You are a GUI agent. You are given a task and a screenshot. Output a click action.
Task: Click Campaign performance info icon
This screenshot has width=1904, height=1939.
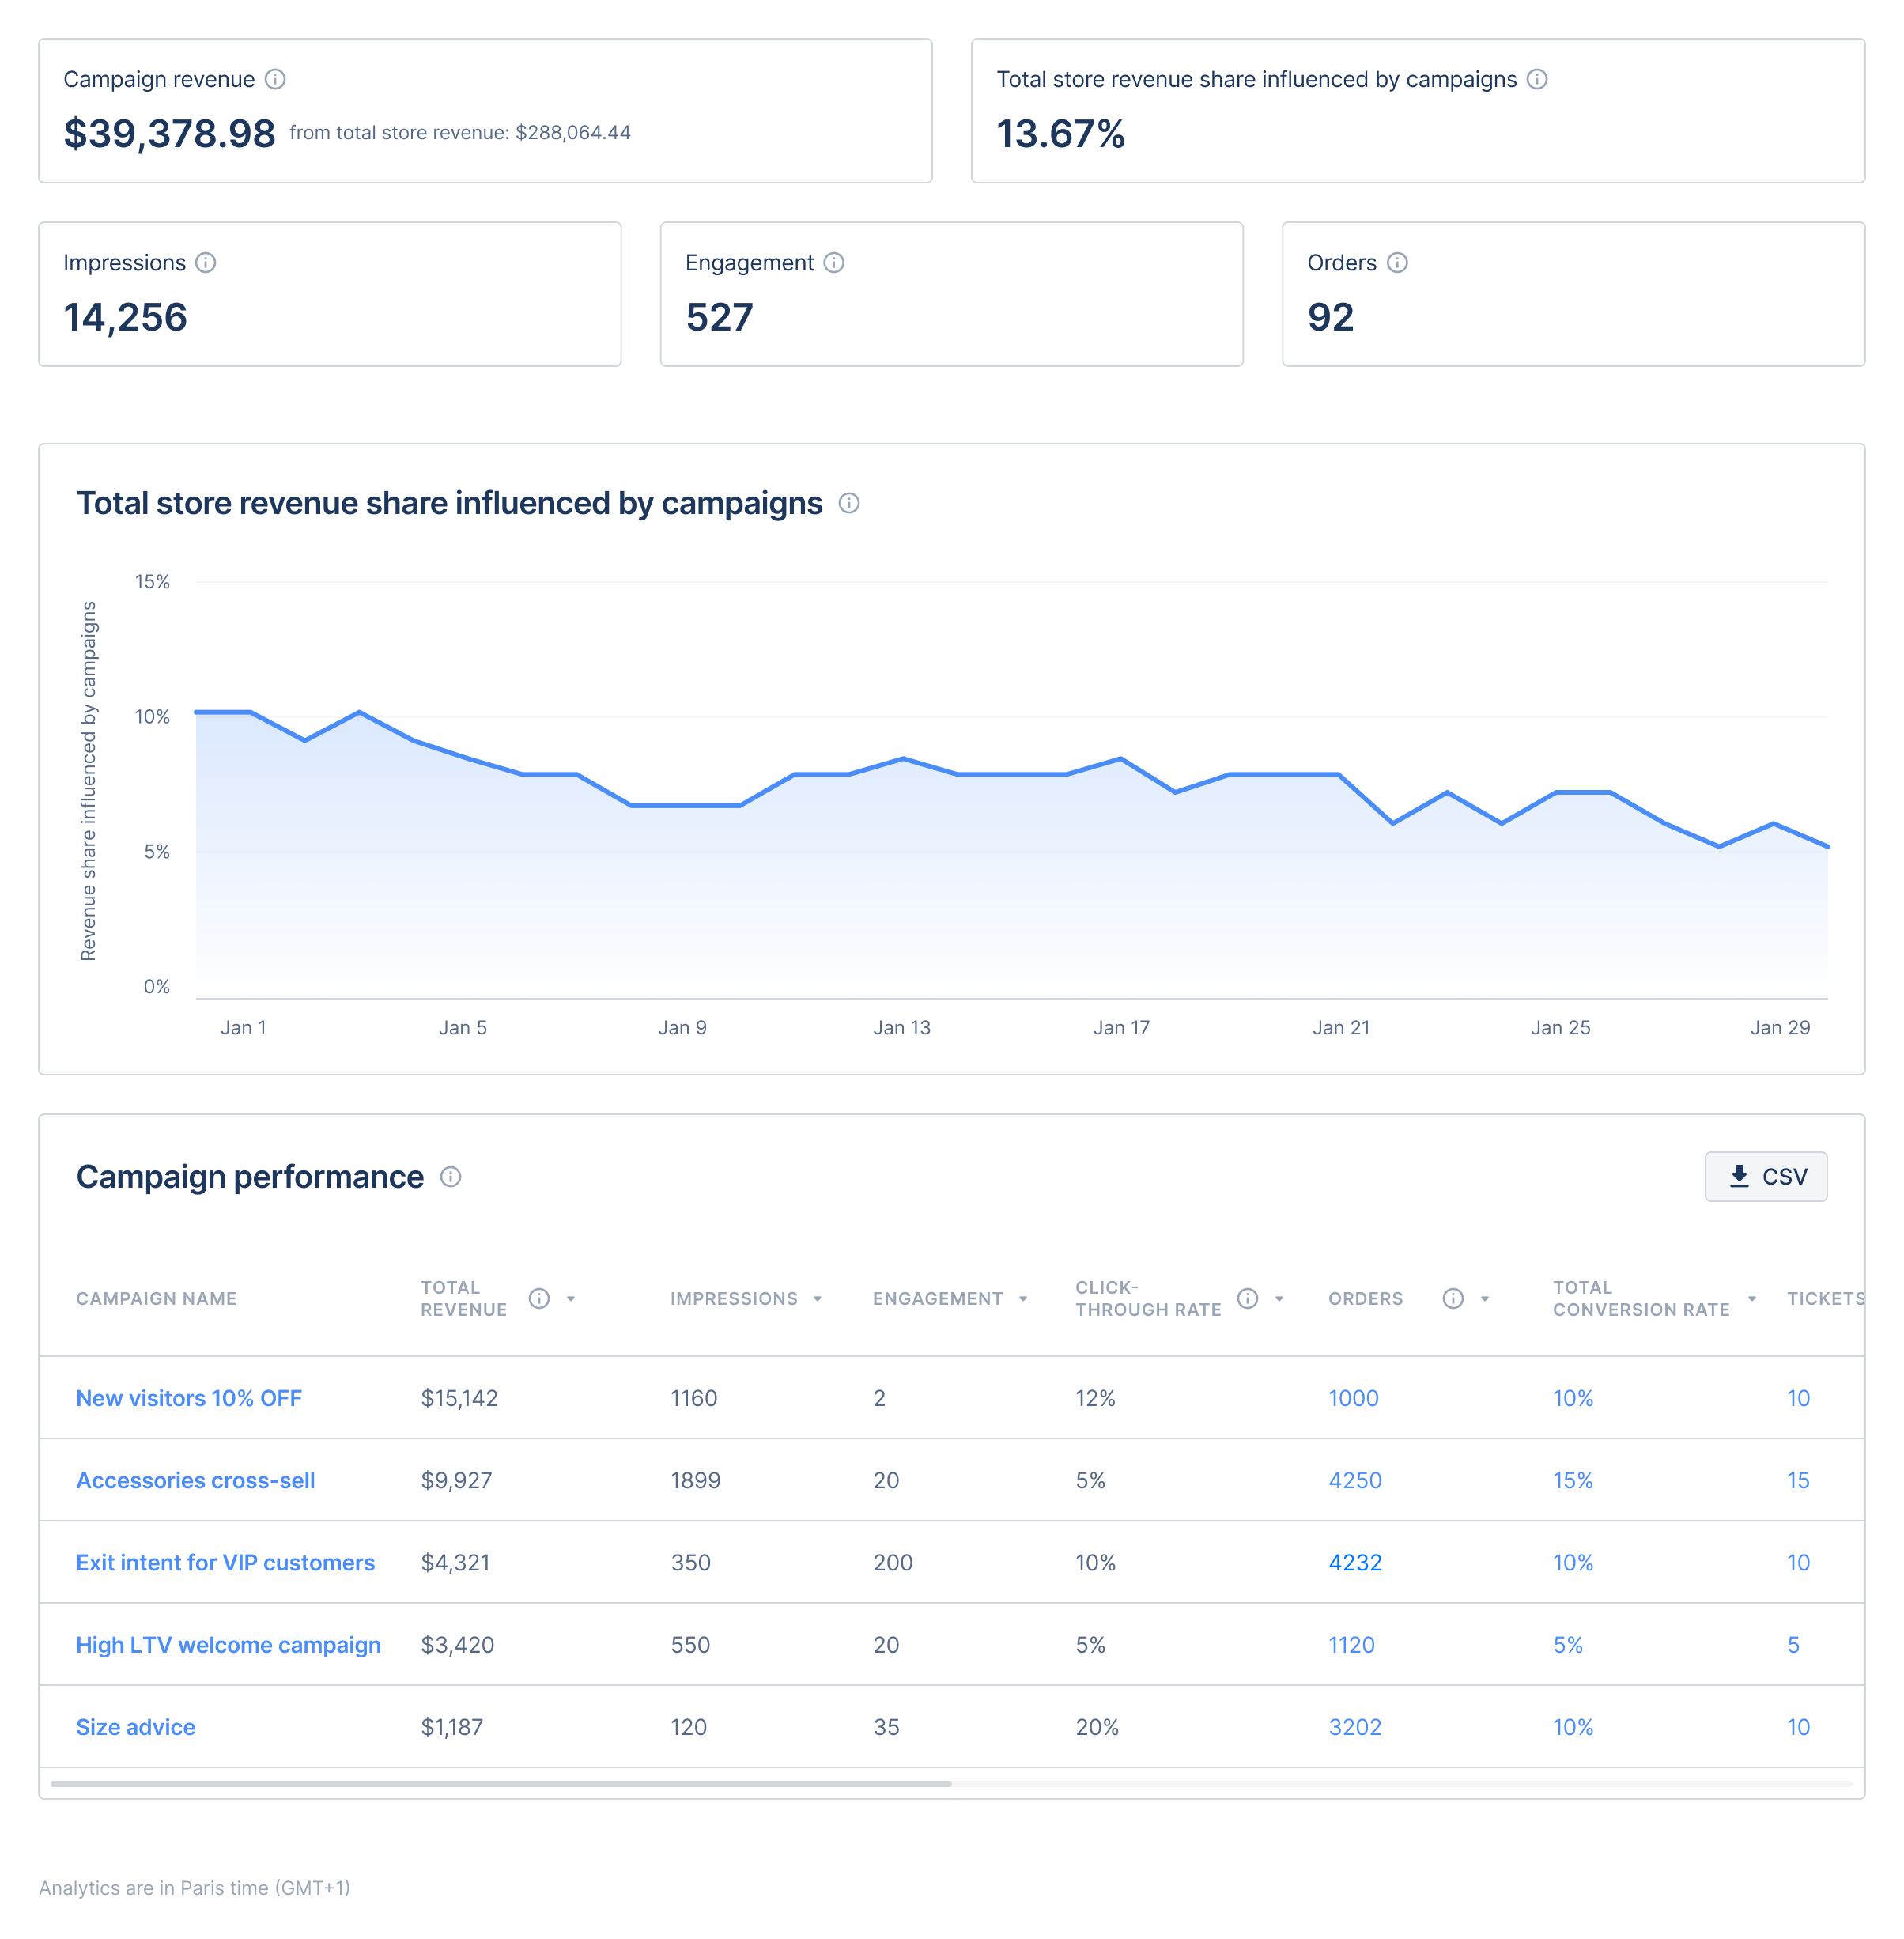pos(451,1177)
